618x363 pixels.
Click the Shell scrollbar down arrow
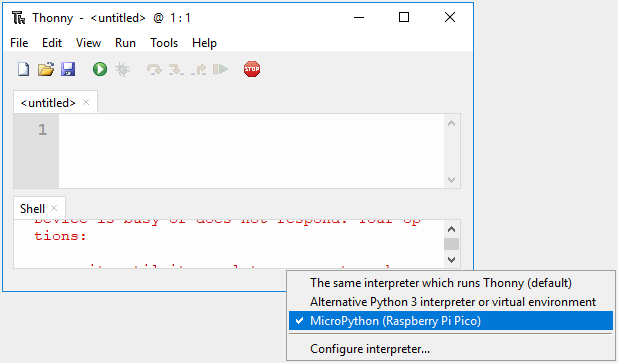coord(452,260)
